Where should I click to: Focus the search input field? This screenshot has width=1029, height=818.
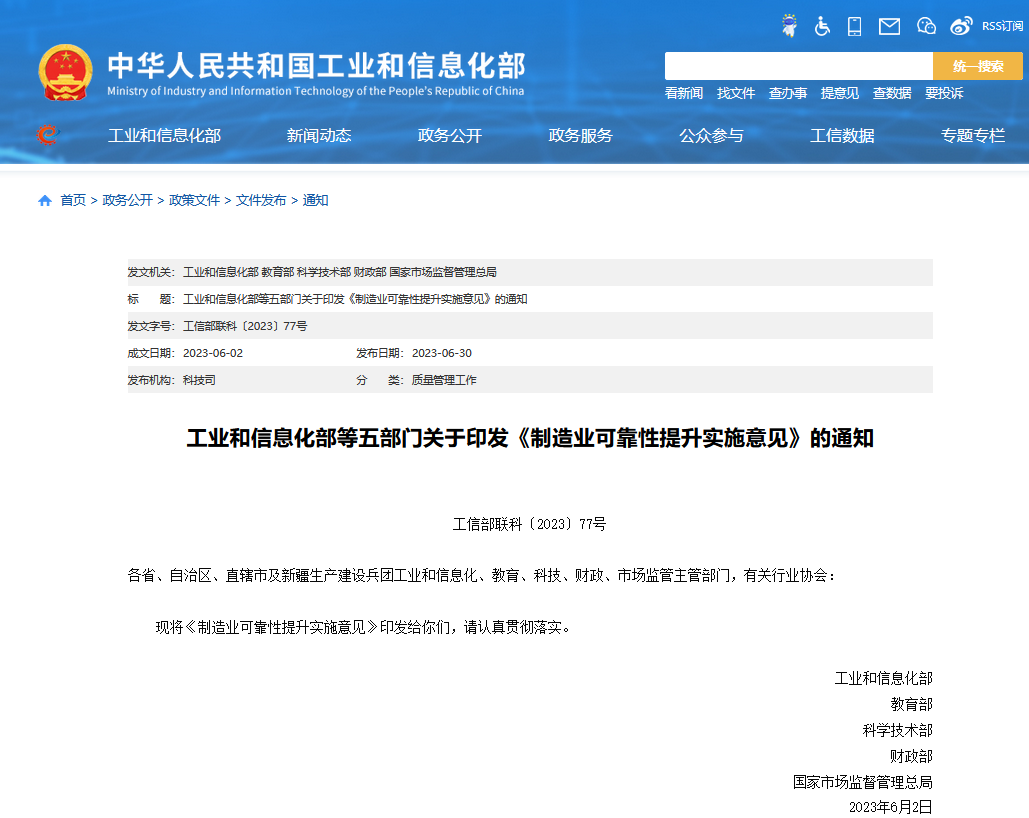pos(798,66)
